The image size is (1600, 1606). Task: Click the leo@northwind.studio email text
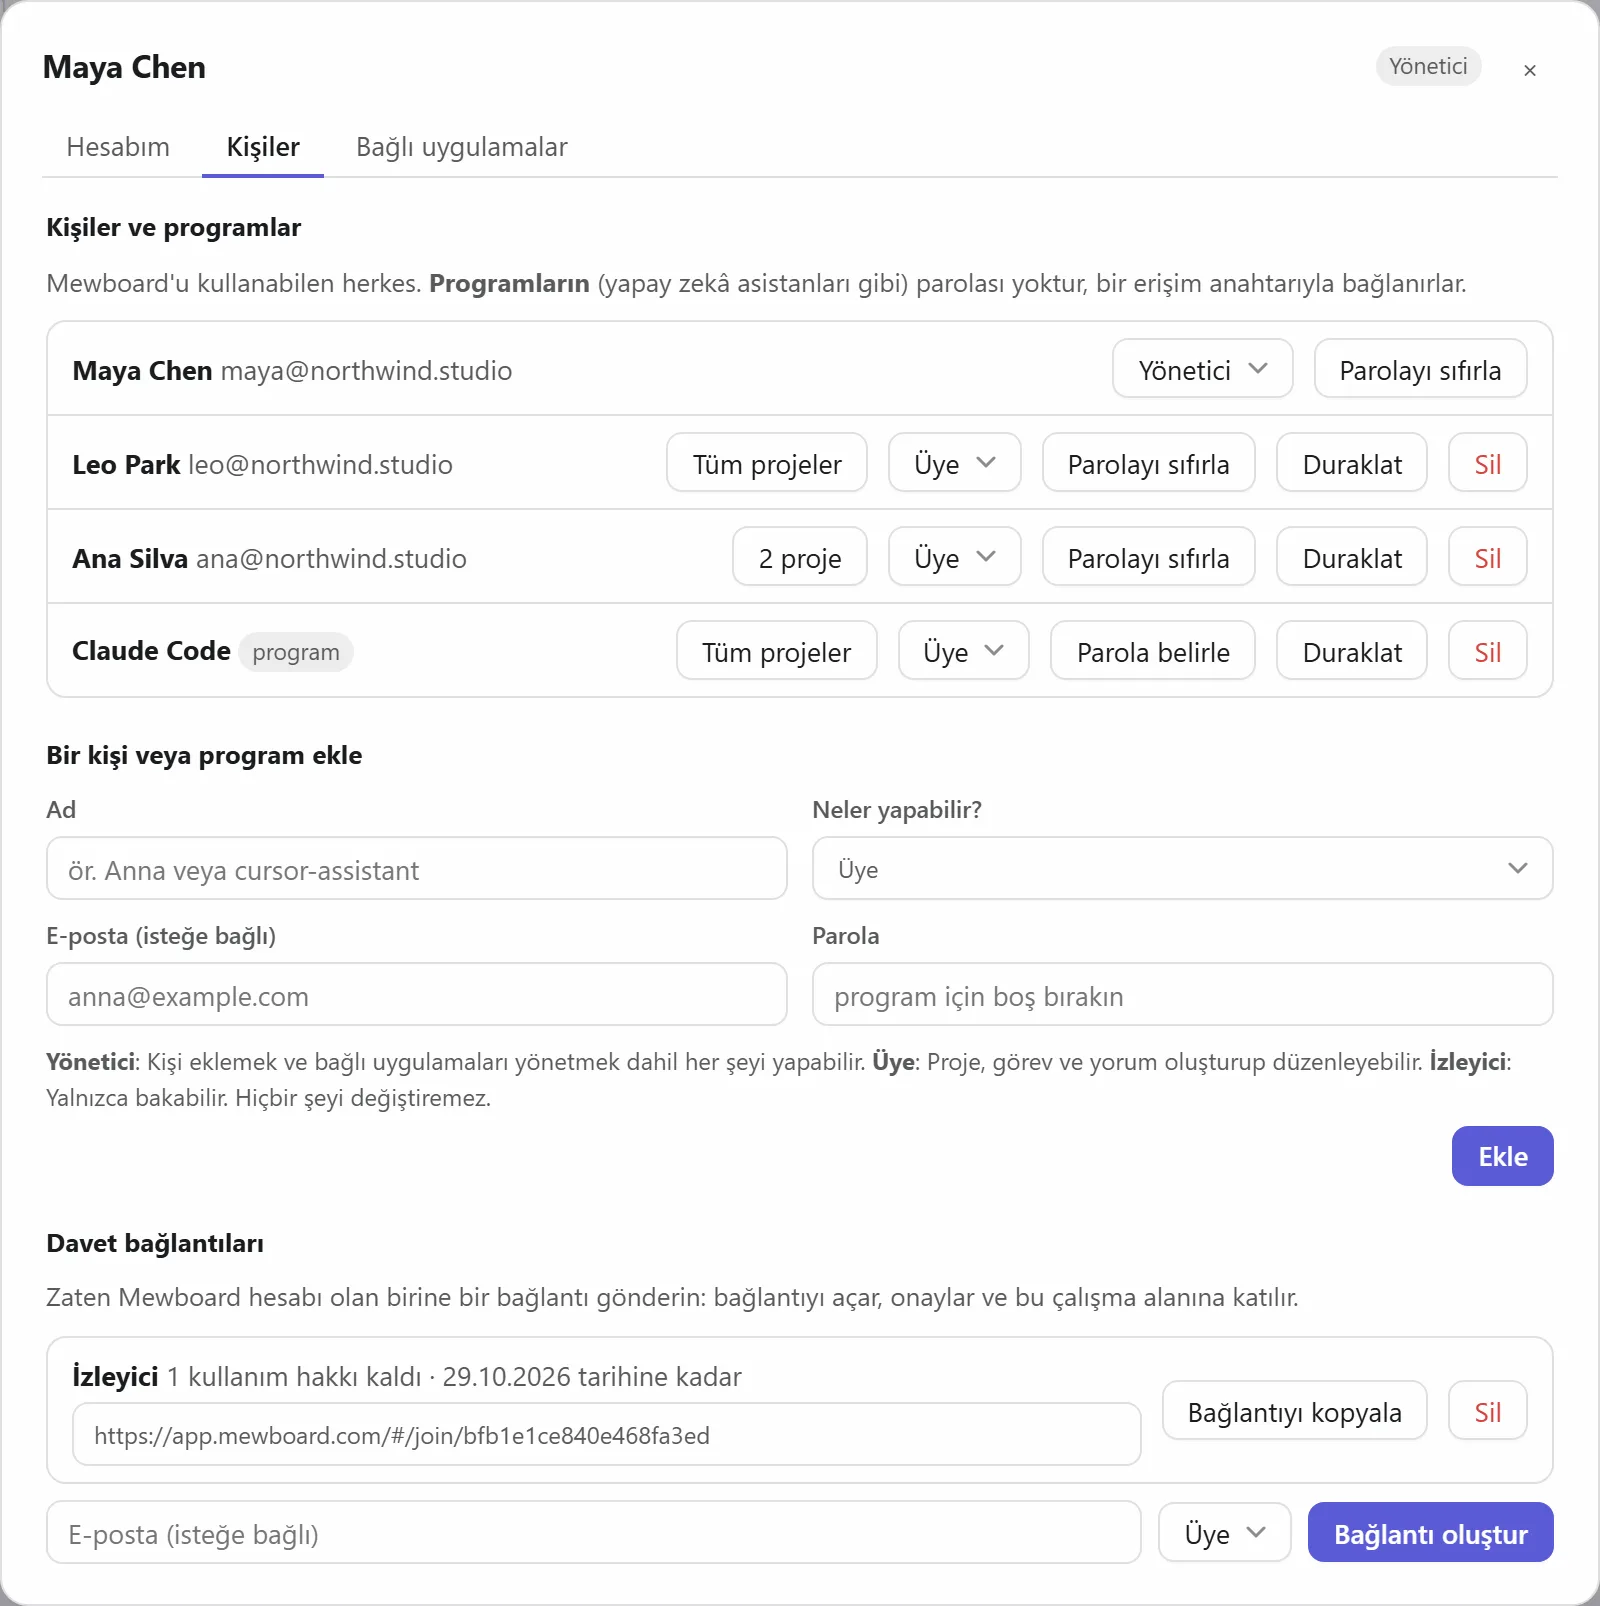[320, 464]
